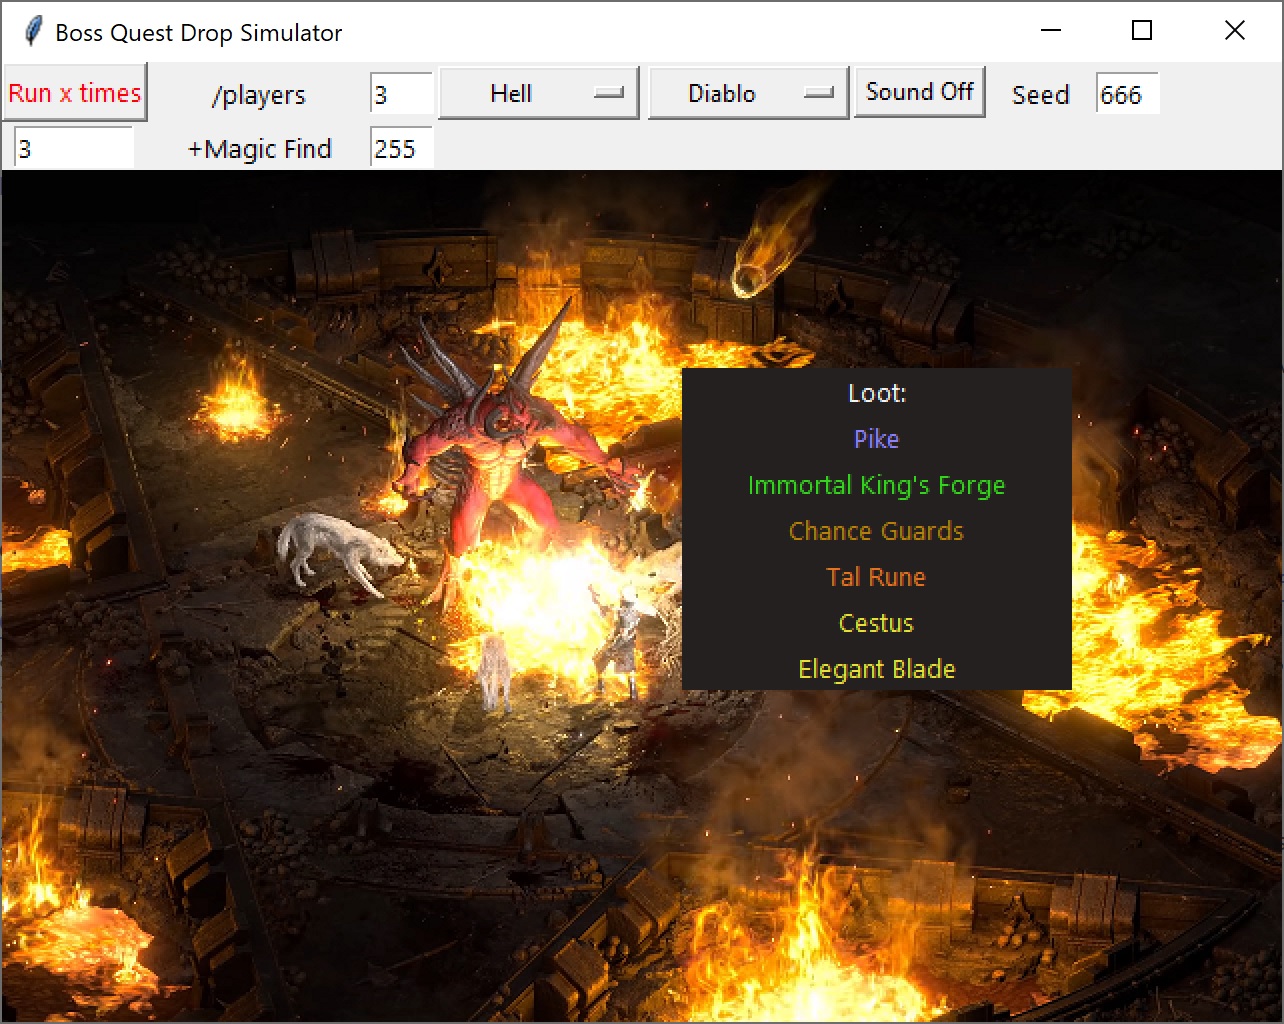
Task: Pick the Tal Rune loot entry
Action: click(876, 577)
